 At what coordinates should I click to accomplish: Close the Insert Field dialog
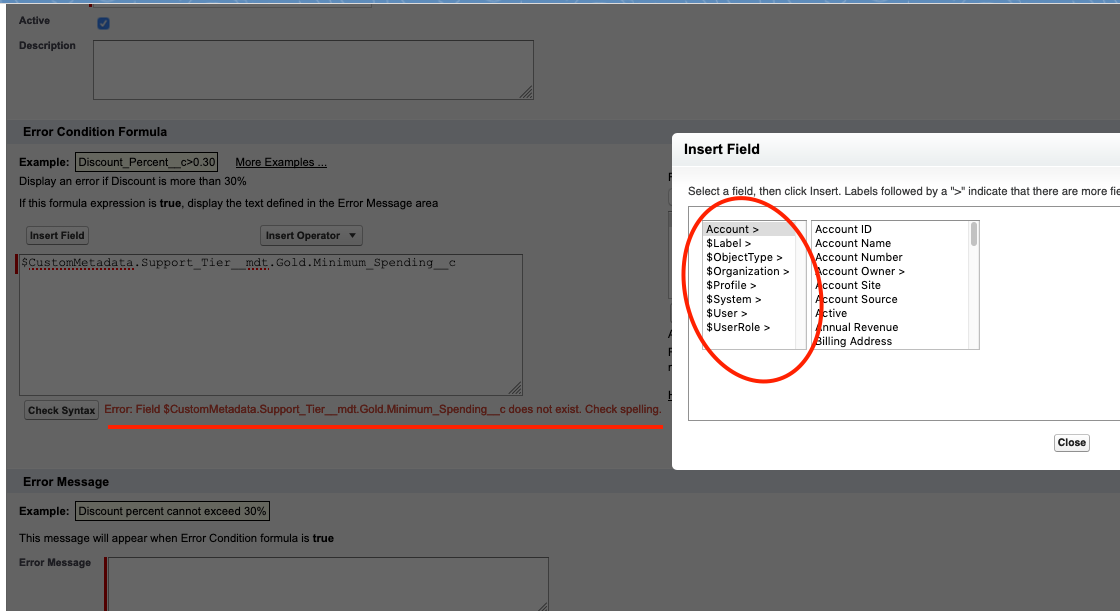1071,442
